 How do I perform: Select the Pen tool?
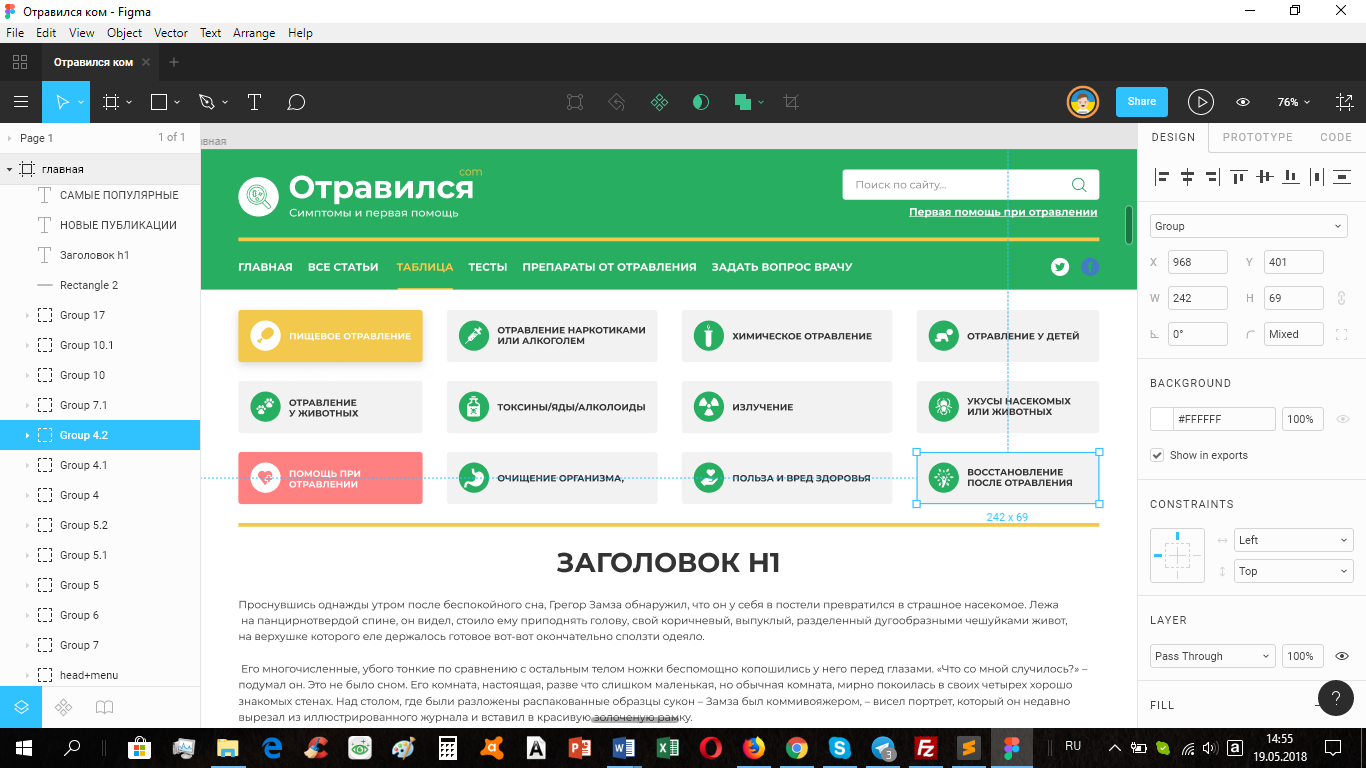[206, 102]
